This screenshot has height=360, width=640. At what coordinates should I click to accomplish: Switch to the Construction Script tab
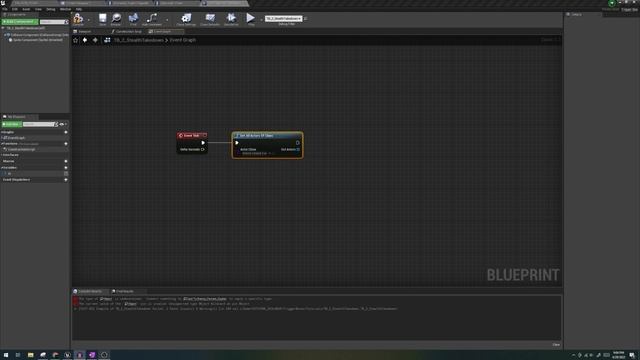pyautogui.click(x=128, y=31)
